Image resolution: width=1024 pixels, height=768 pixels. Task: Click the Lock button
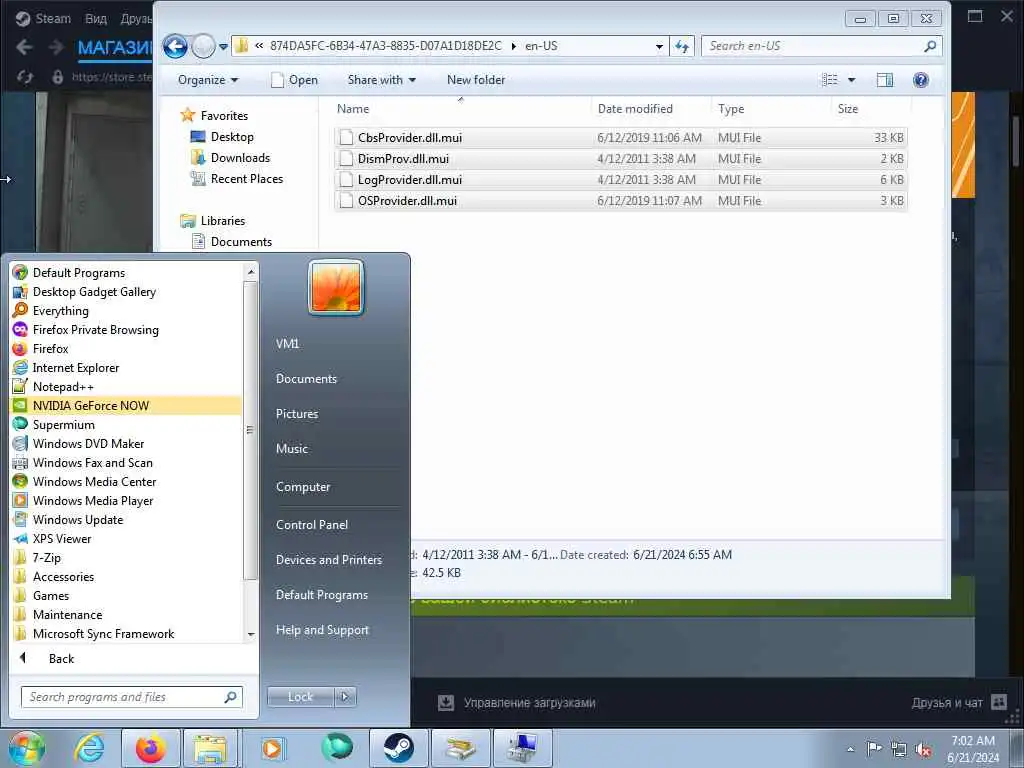coord(300,697)
